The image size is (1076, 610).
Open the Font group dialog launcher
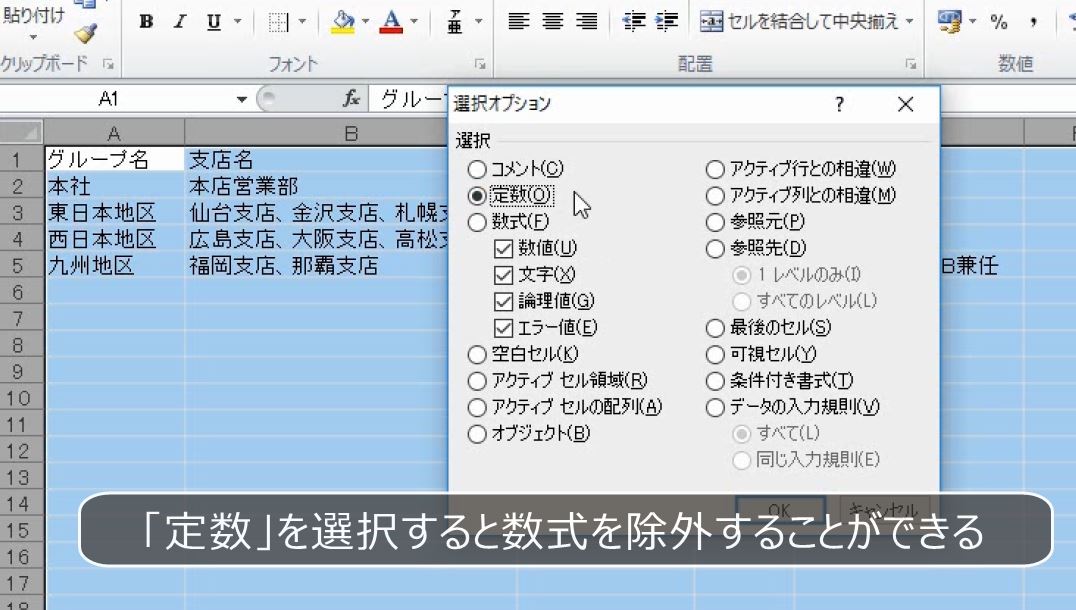(x=479, y=64)
